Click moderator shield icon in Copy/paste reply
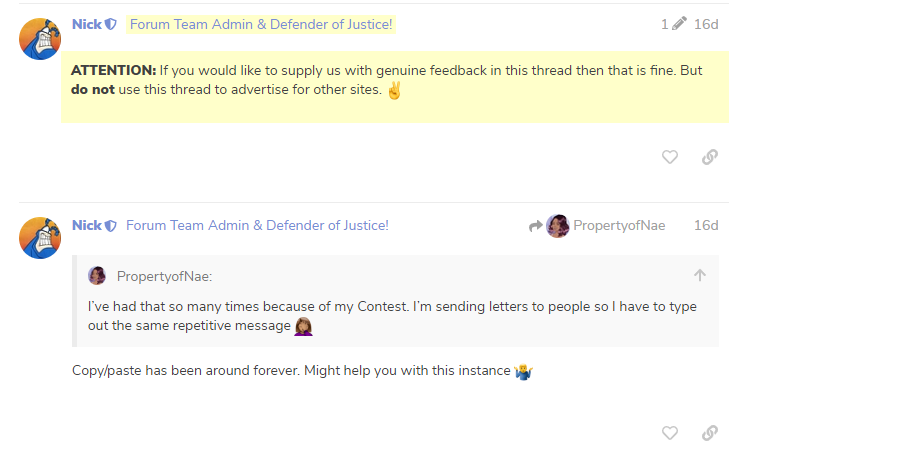This screenshot has height=474, width=901. (111, 226)
